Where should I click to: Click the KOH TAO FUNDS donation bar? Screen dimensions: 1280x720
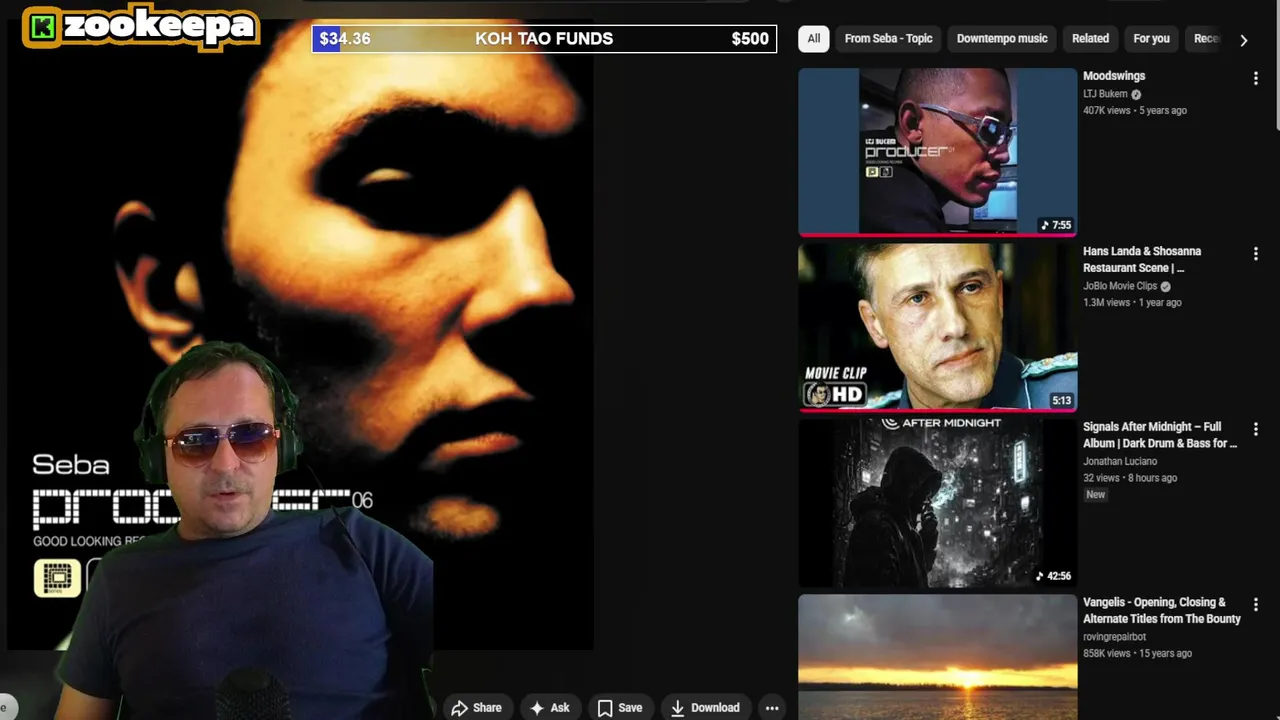tap(544, 39)
